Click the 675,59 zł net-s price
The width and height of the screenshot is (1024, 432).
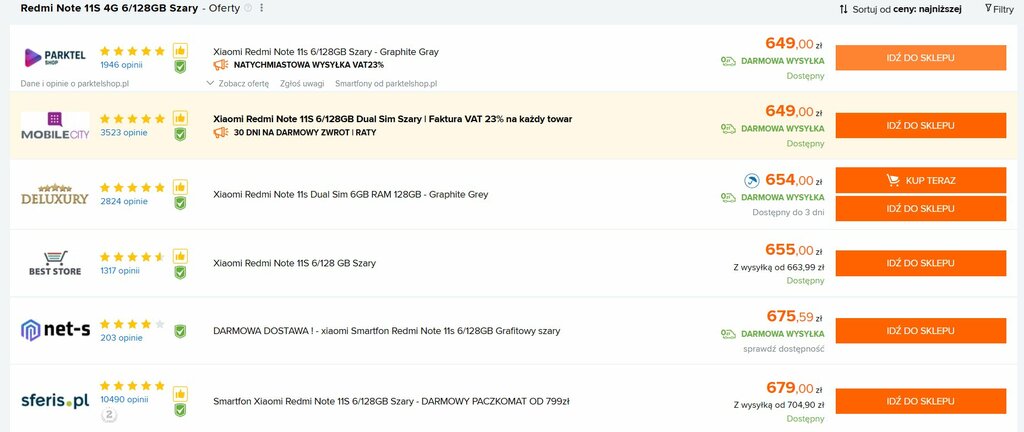coord(794,316)
